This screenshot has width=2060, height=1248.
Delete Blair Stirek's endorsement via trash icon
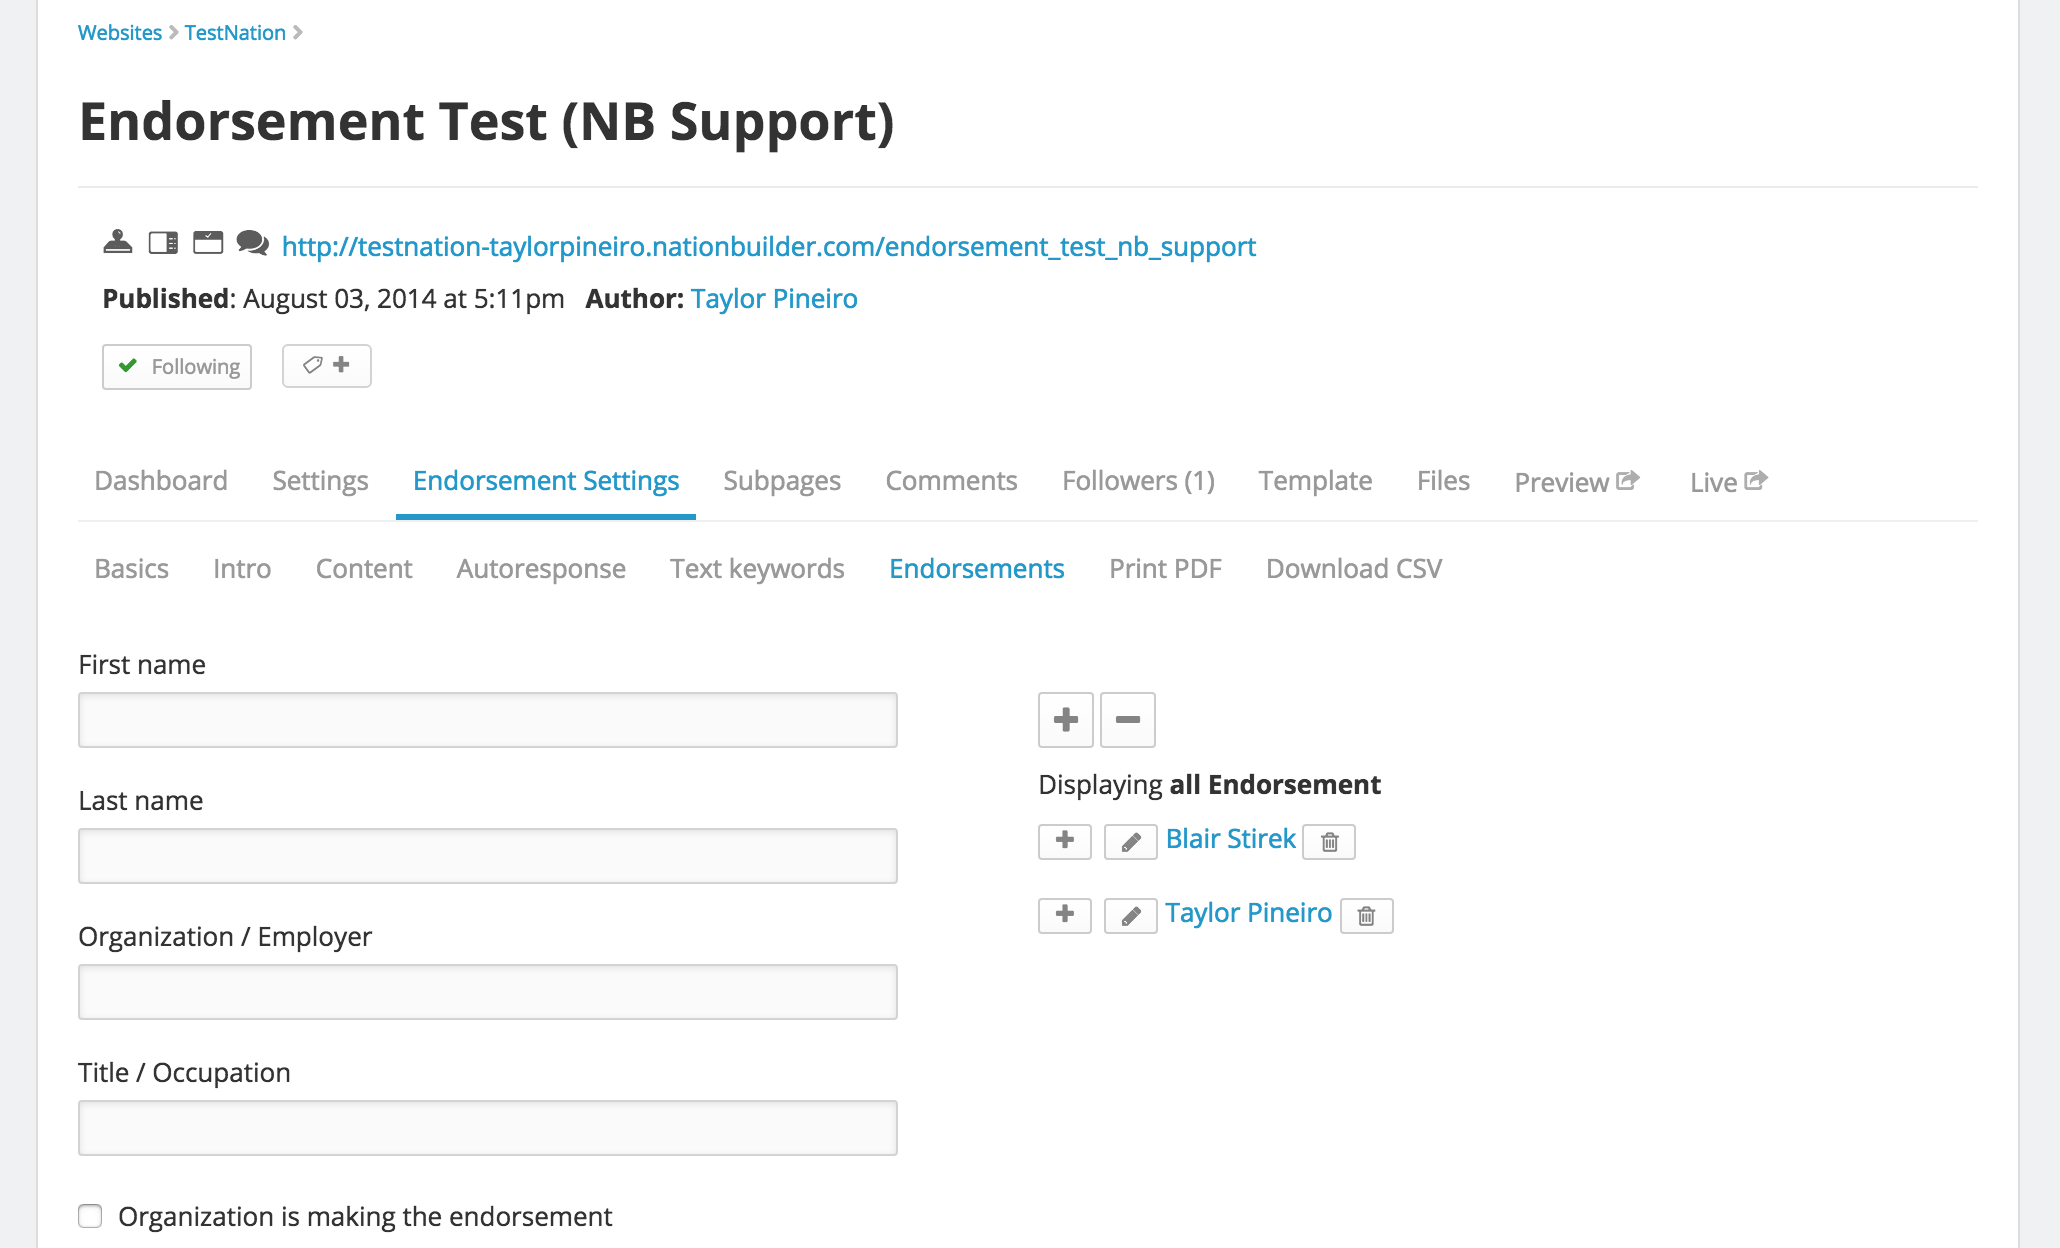coord(1330,842)
